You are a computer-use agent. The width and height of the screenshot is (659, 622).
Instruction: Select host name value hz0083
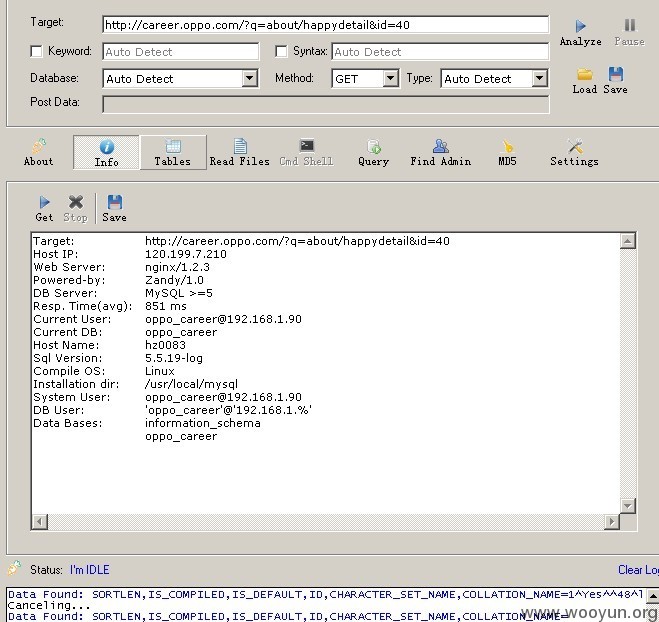tap(165, 345)
